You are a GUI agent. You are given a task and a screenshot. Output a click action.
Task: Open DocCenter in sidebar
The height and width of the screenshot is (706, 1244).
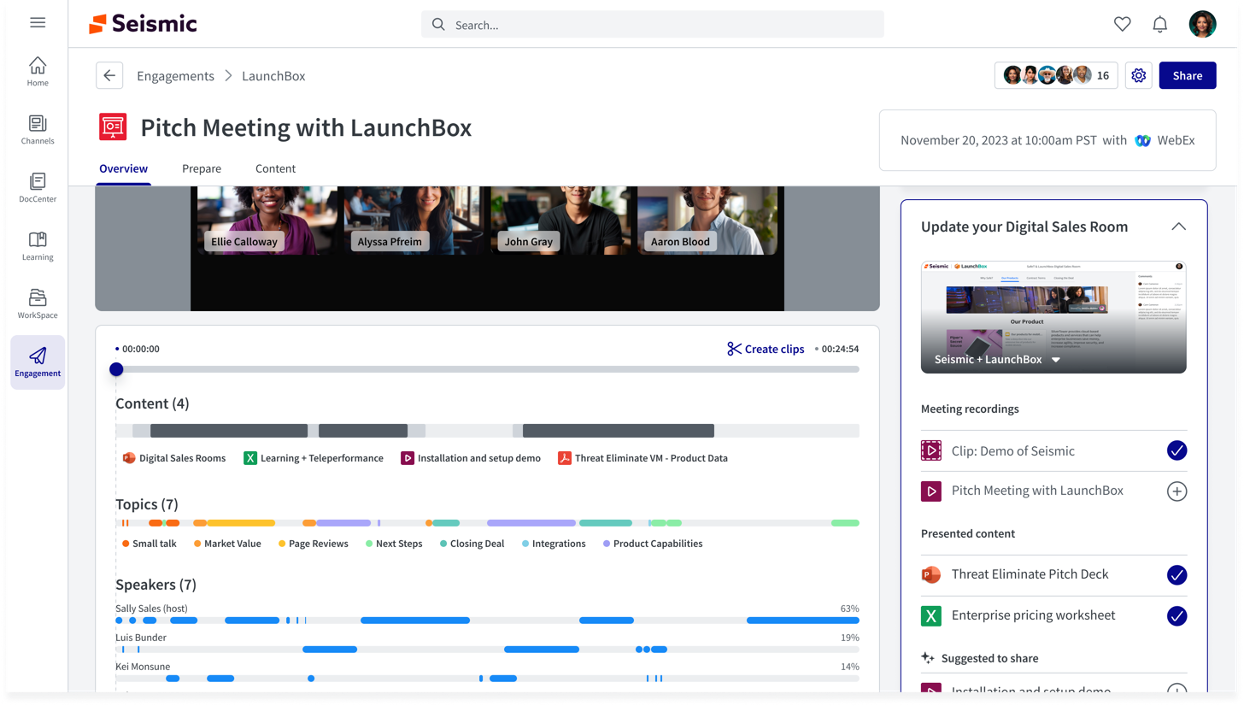coord(37,187)
